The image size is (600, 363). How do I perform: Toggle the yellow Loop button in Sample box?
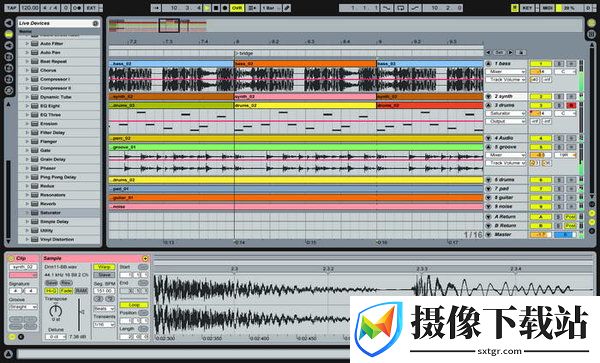click(x=134, y=305)
